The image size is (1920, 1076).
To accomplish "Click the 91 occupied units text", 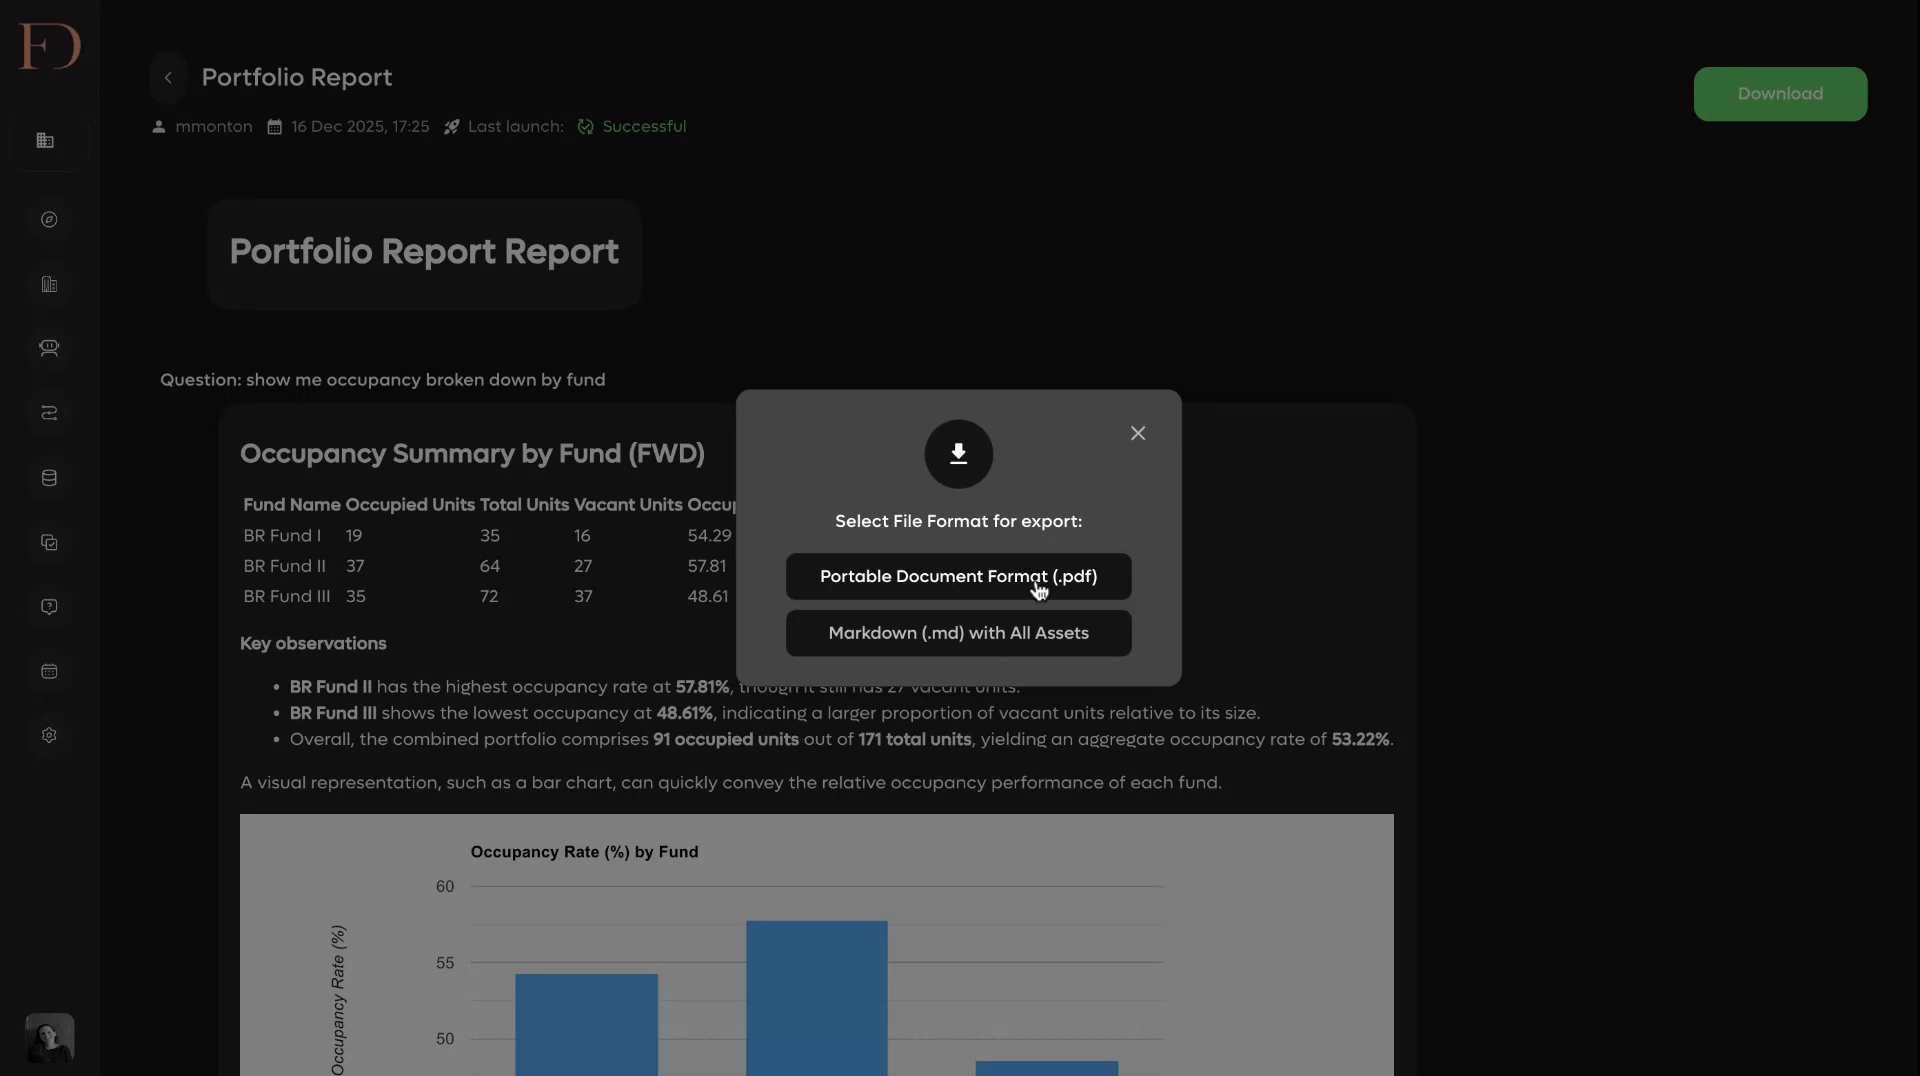I will pos(726,740).
